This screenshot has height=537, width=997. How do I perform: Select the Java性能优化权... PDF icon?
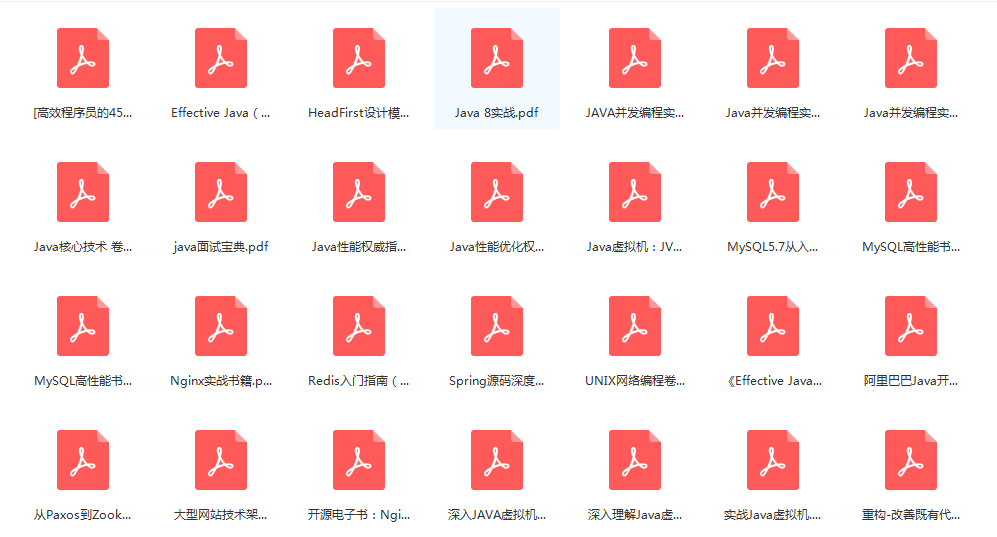[497, 192]
